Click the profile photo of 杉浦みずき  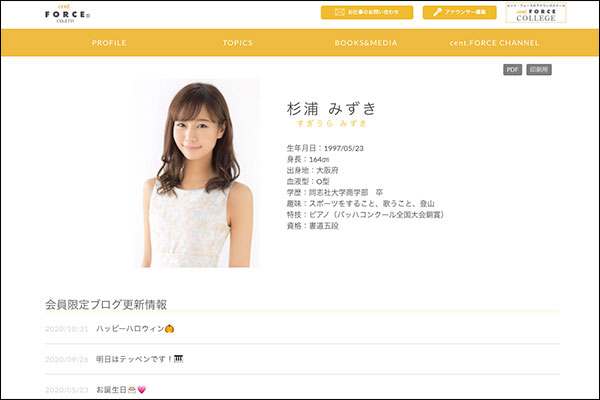(x=196, y=173)
